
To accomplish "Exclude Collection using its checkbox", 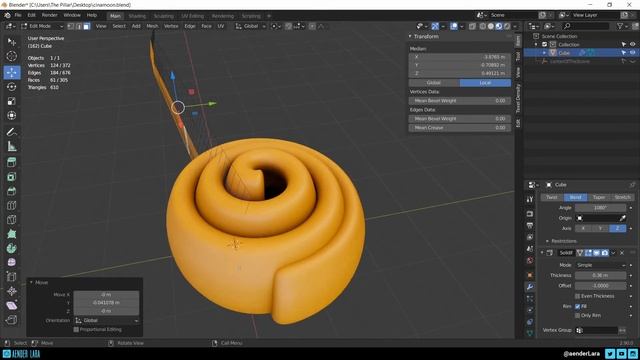I will (544, 44).
